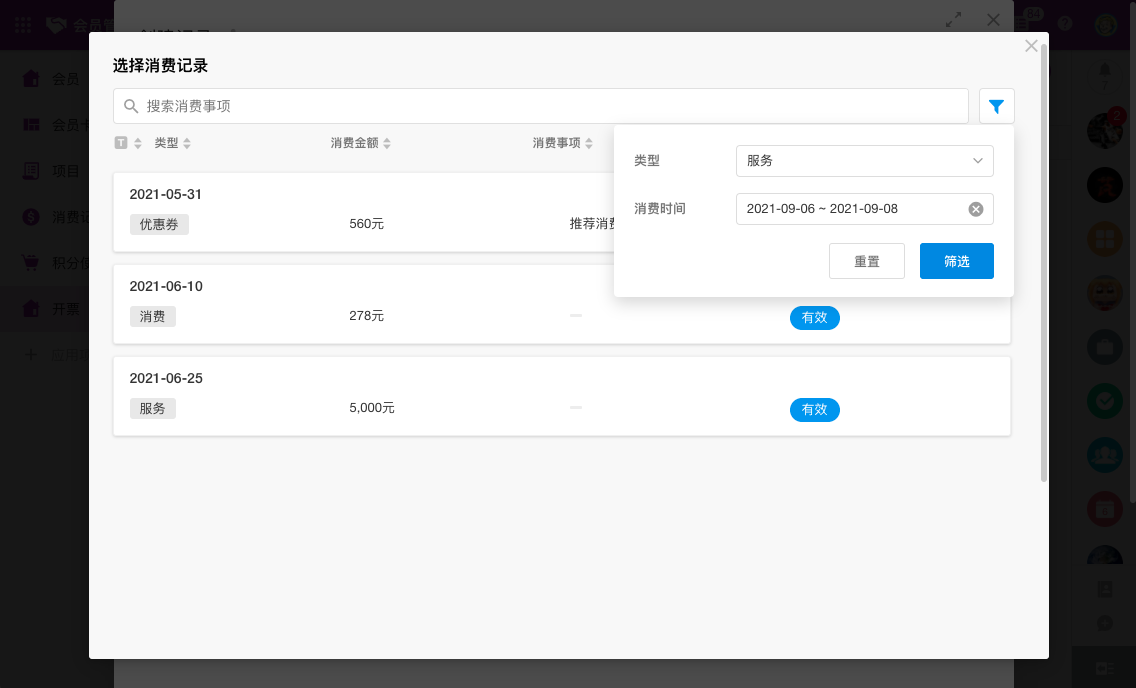The height and width of the screenshot is (688, 1136).
Task: Click the dialog's vertical scrollbar
Action: 1044,262
